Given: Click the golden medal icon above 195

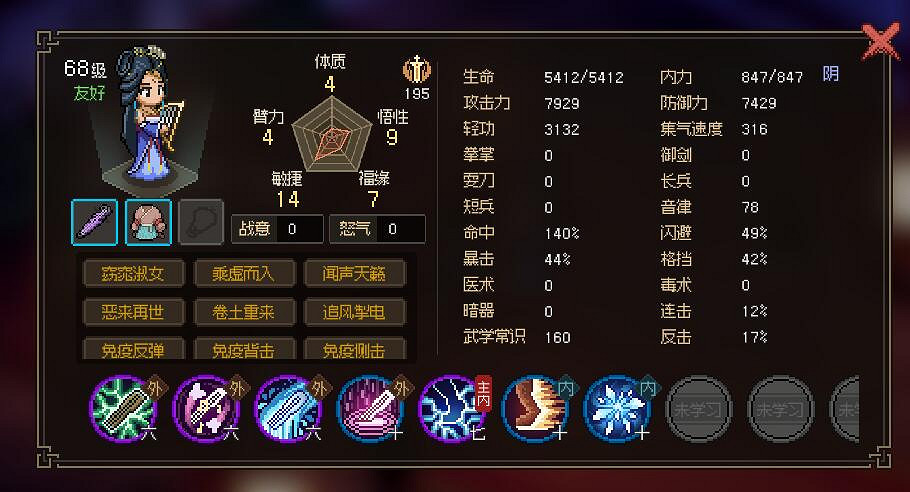Looking at the screenshot, I should click(x=417, y=70).
